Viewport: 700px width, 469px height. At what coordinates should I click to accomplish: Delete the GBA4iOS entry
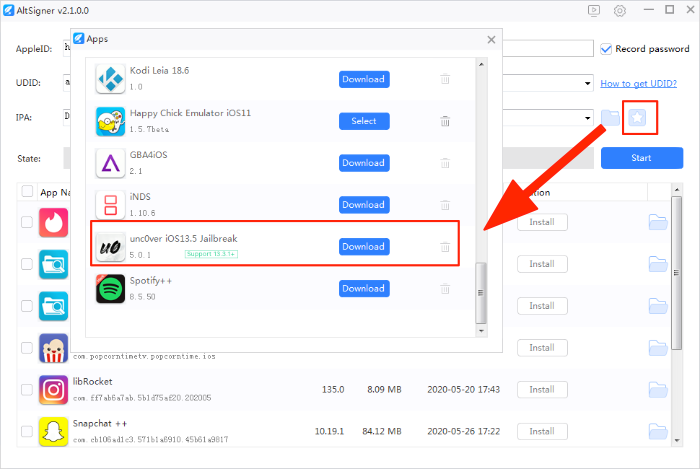445,163
